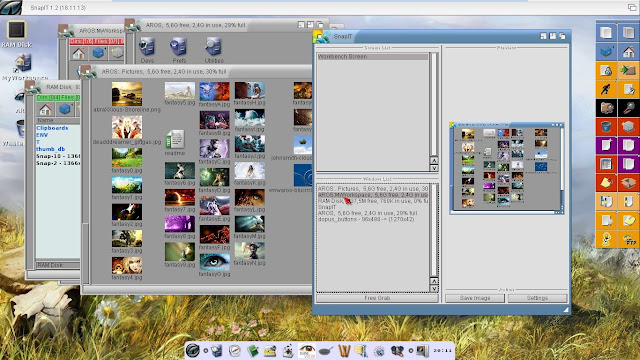Screen dimensions: 640x360
Task: Select the readme file in Pictures window
Action: coord(175,142)
